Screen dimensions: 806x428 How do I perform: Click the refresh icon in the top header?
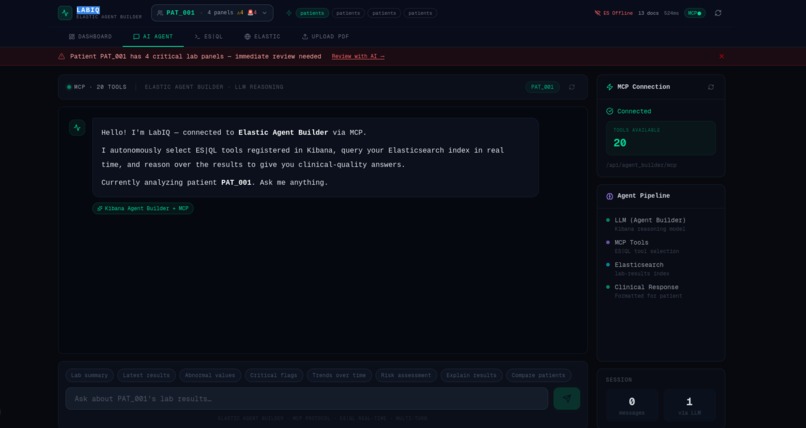pyautogui.click(x=718, y=13)
